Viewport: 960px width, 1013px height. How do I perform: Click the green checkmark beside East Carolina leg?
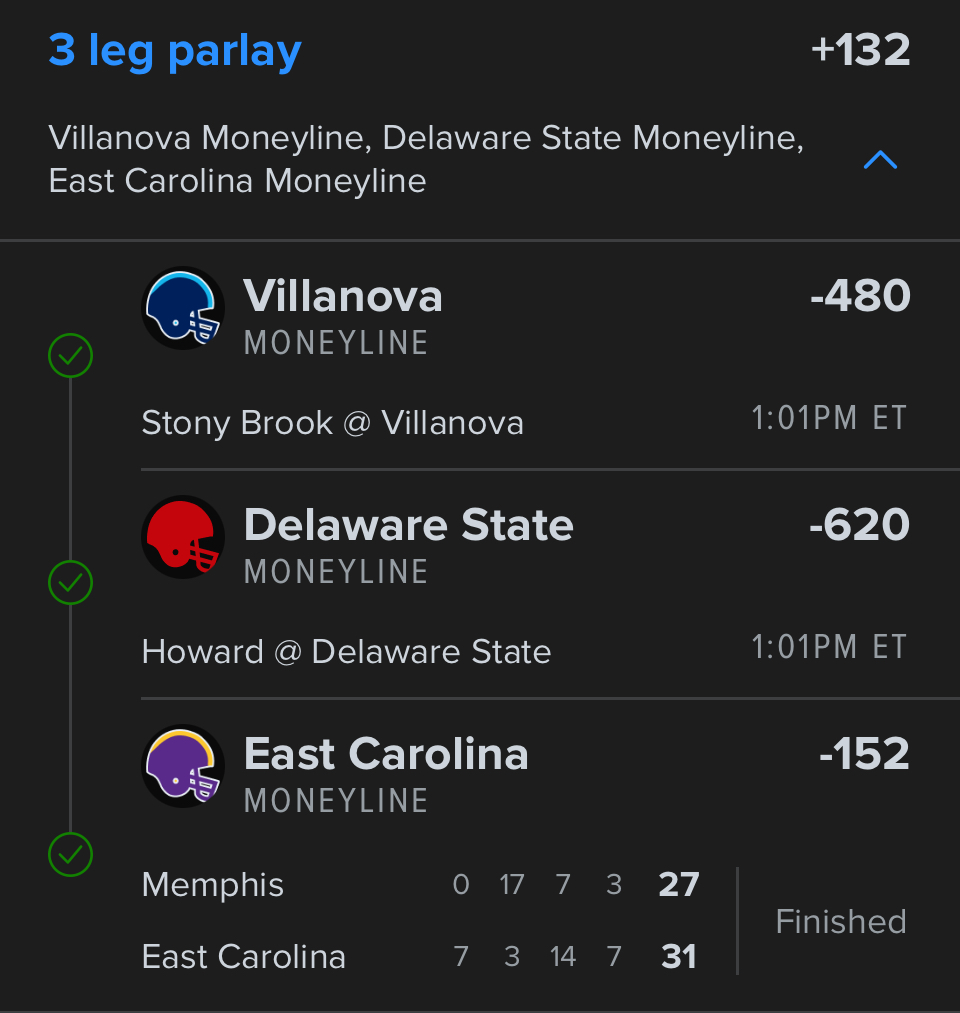(71, 854)
